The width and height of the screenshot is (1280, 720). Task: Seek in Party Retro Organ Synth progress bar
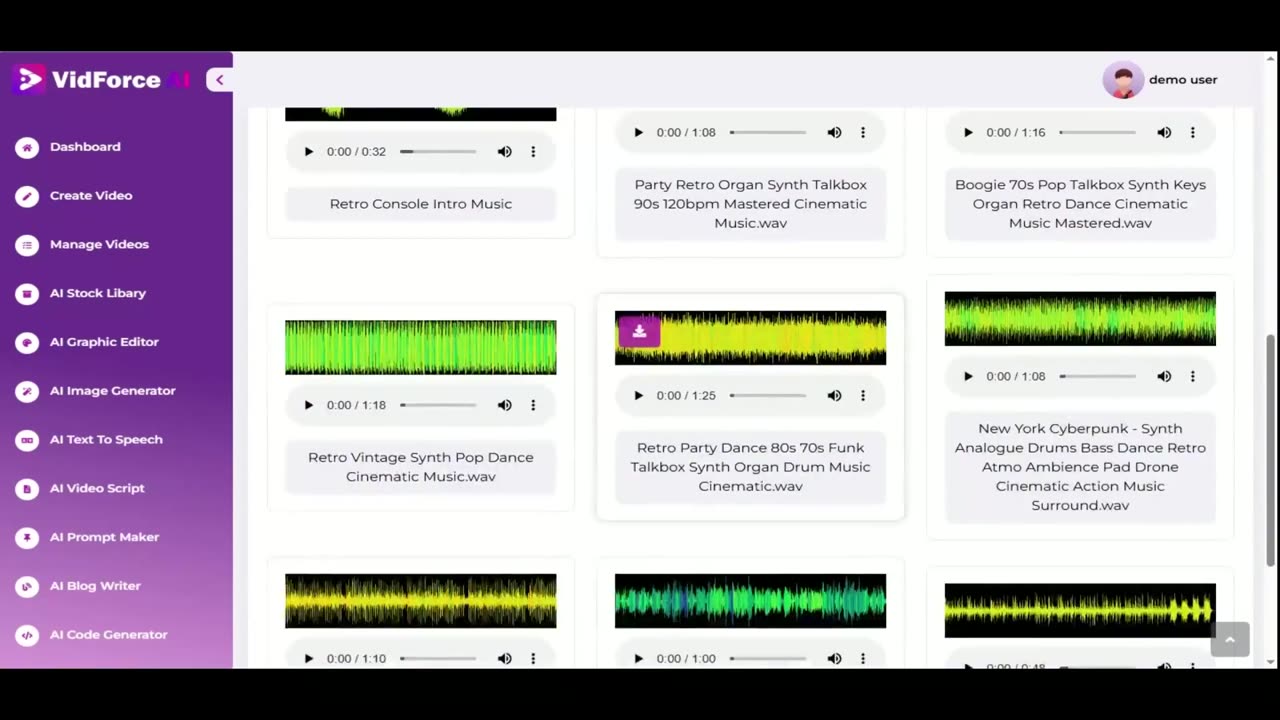[768, 133]
